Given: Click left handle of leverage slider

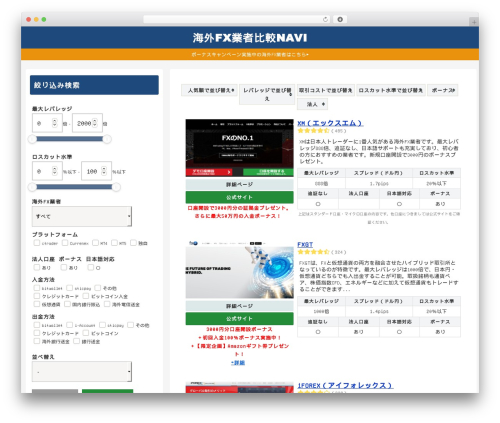Looking at the screenshot, I should click(x=32, y=139).
